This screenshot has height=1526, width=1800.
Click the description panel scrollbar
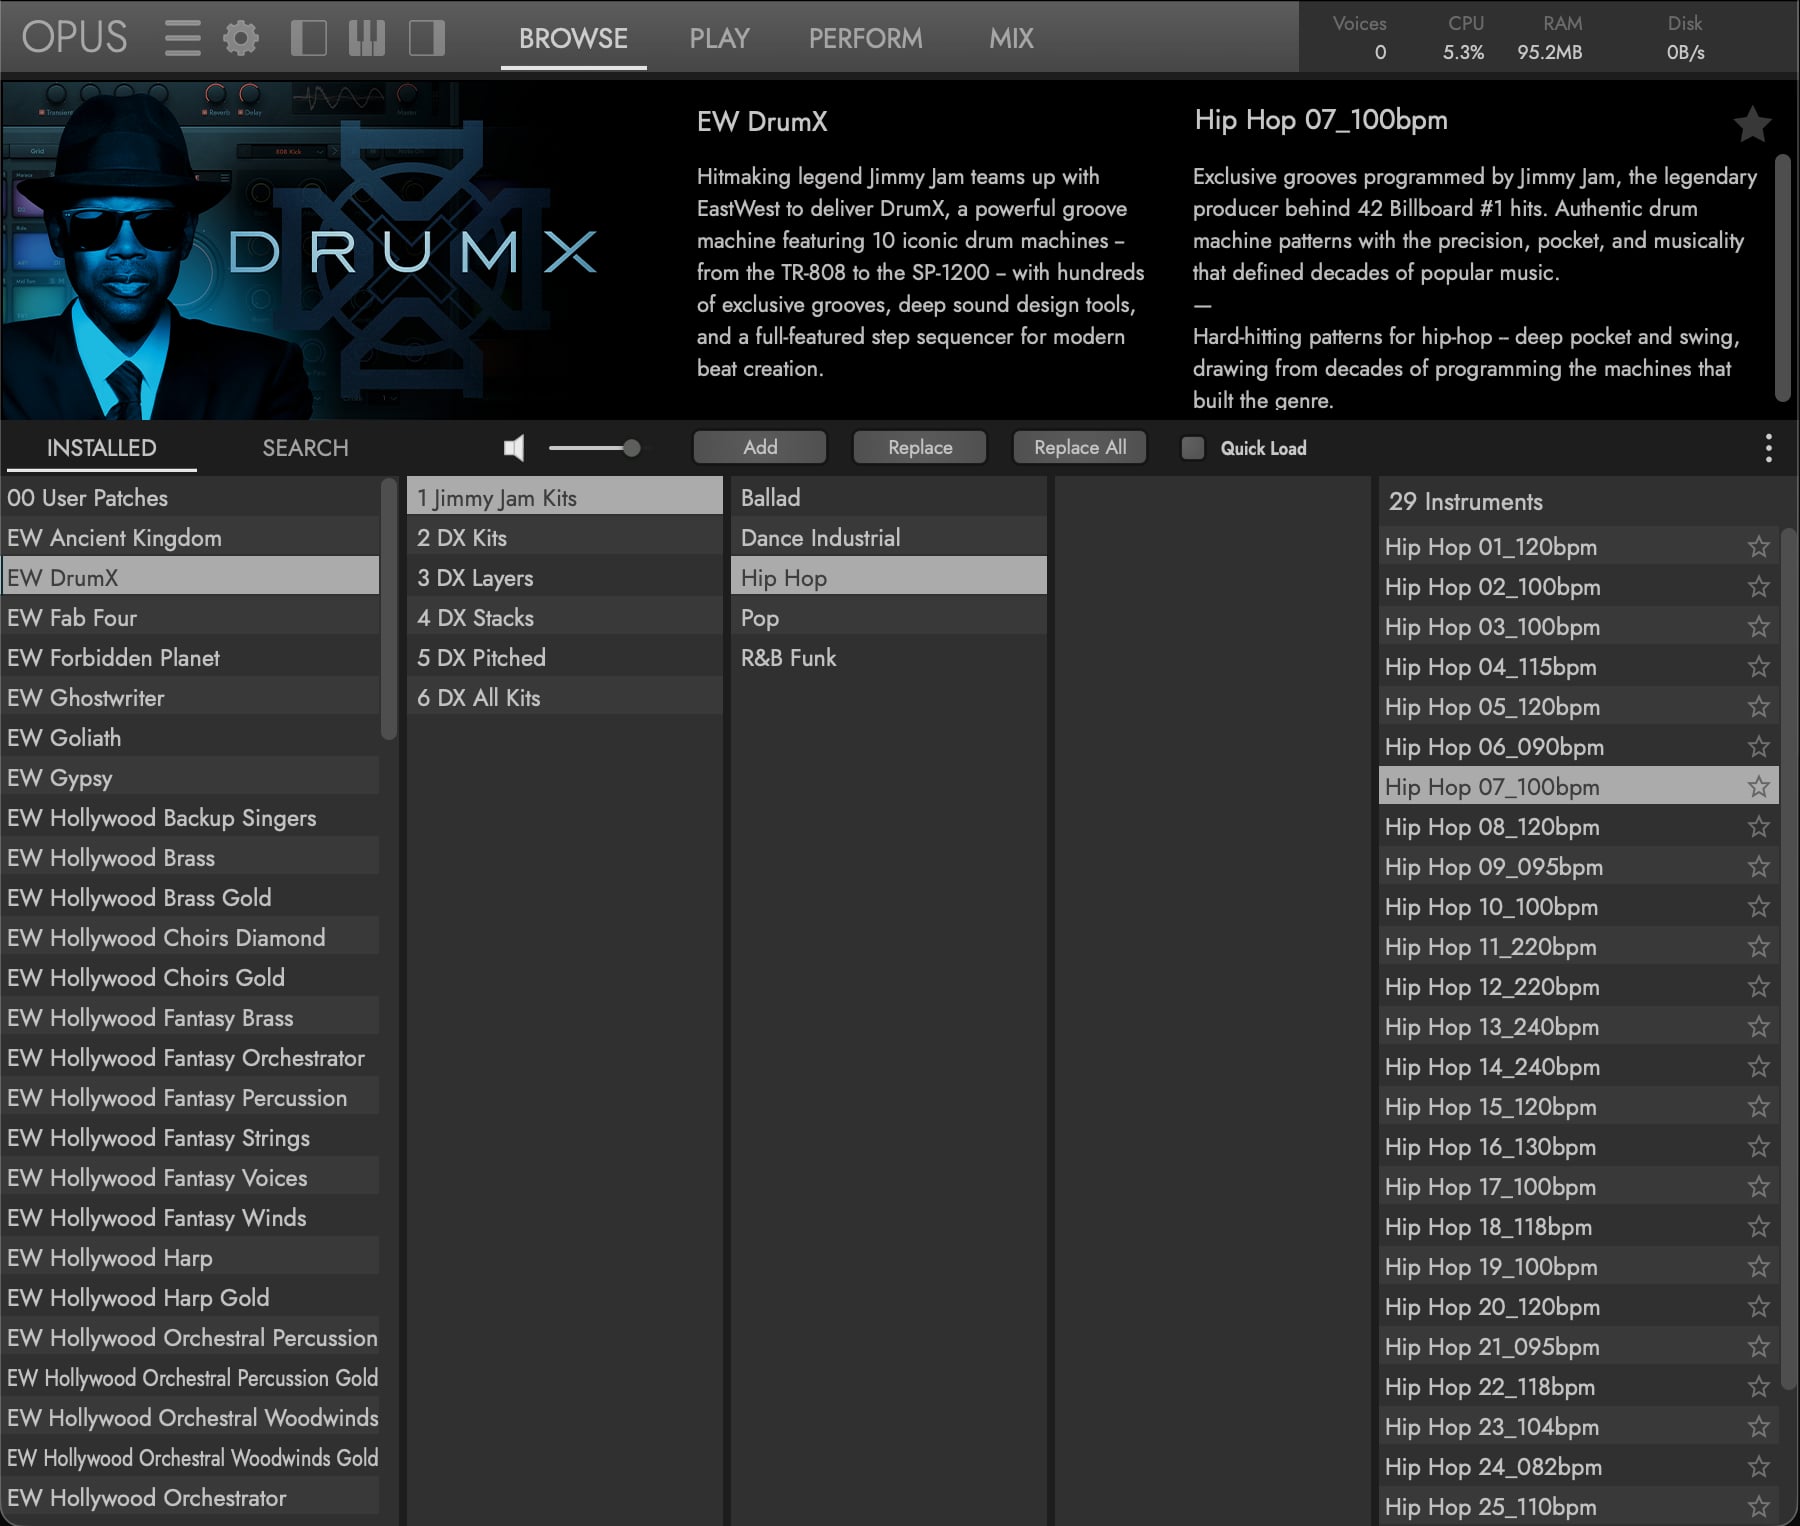(x=1781, y=277)
